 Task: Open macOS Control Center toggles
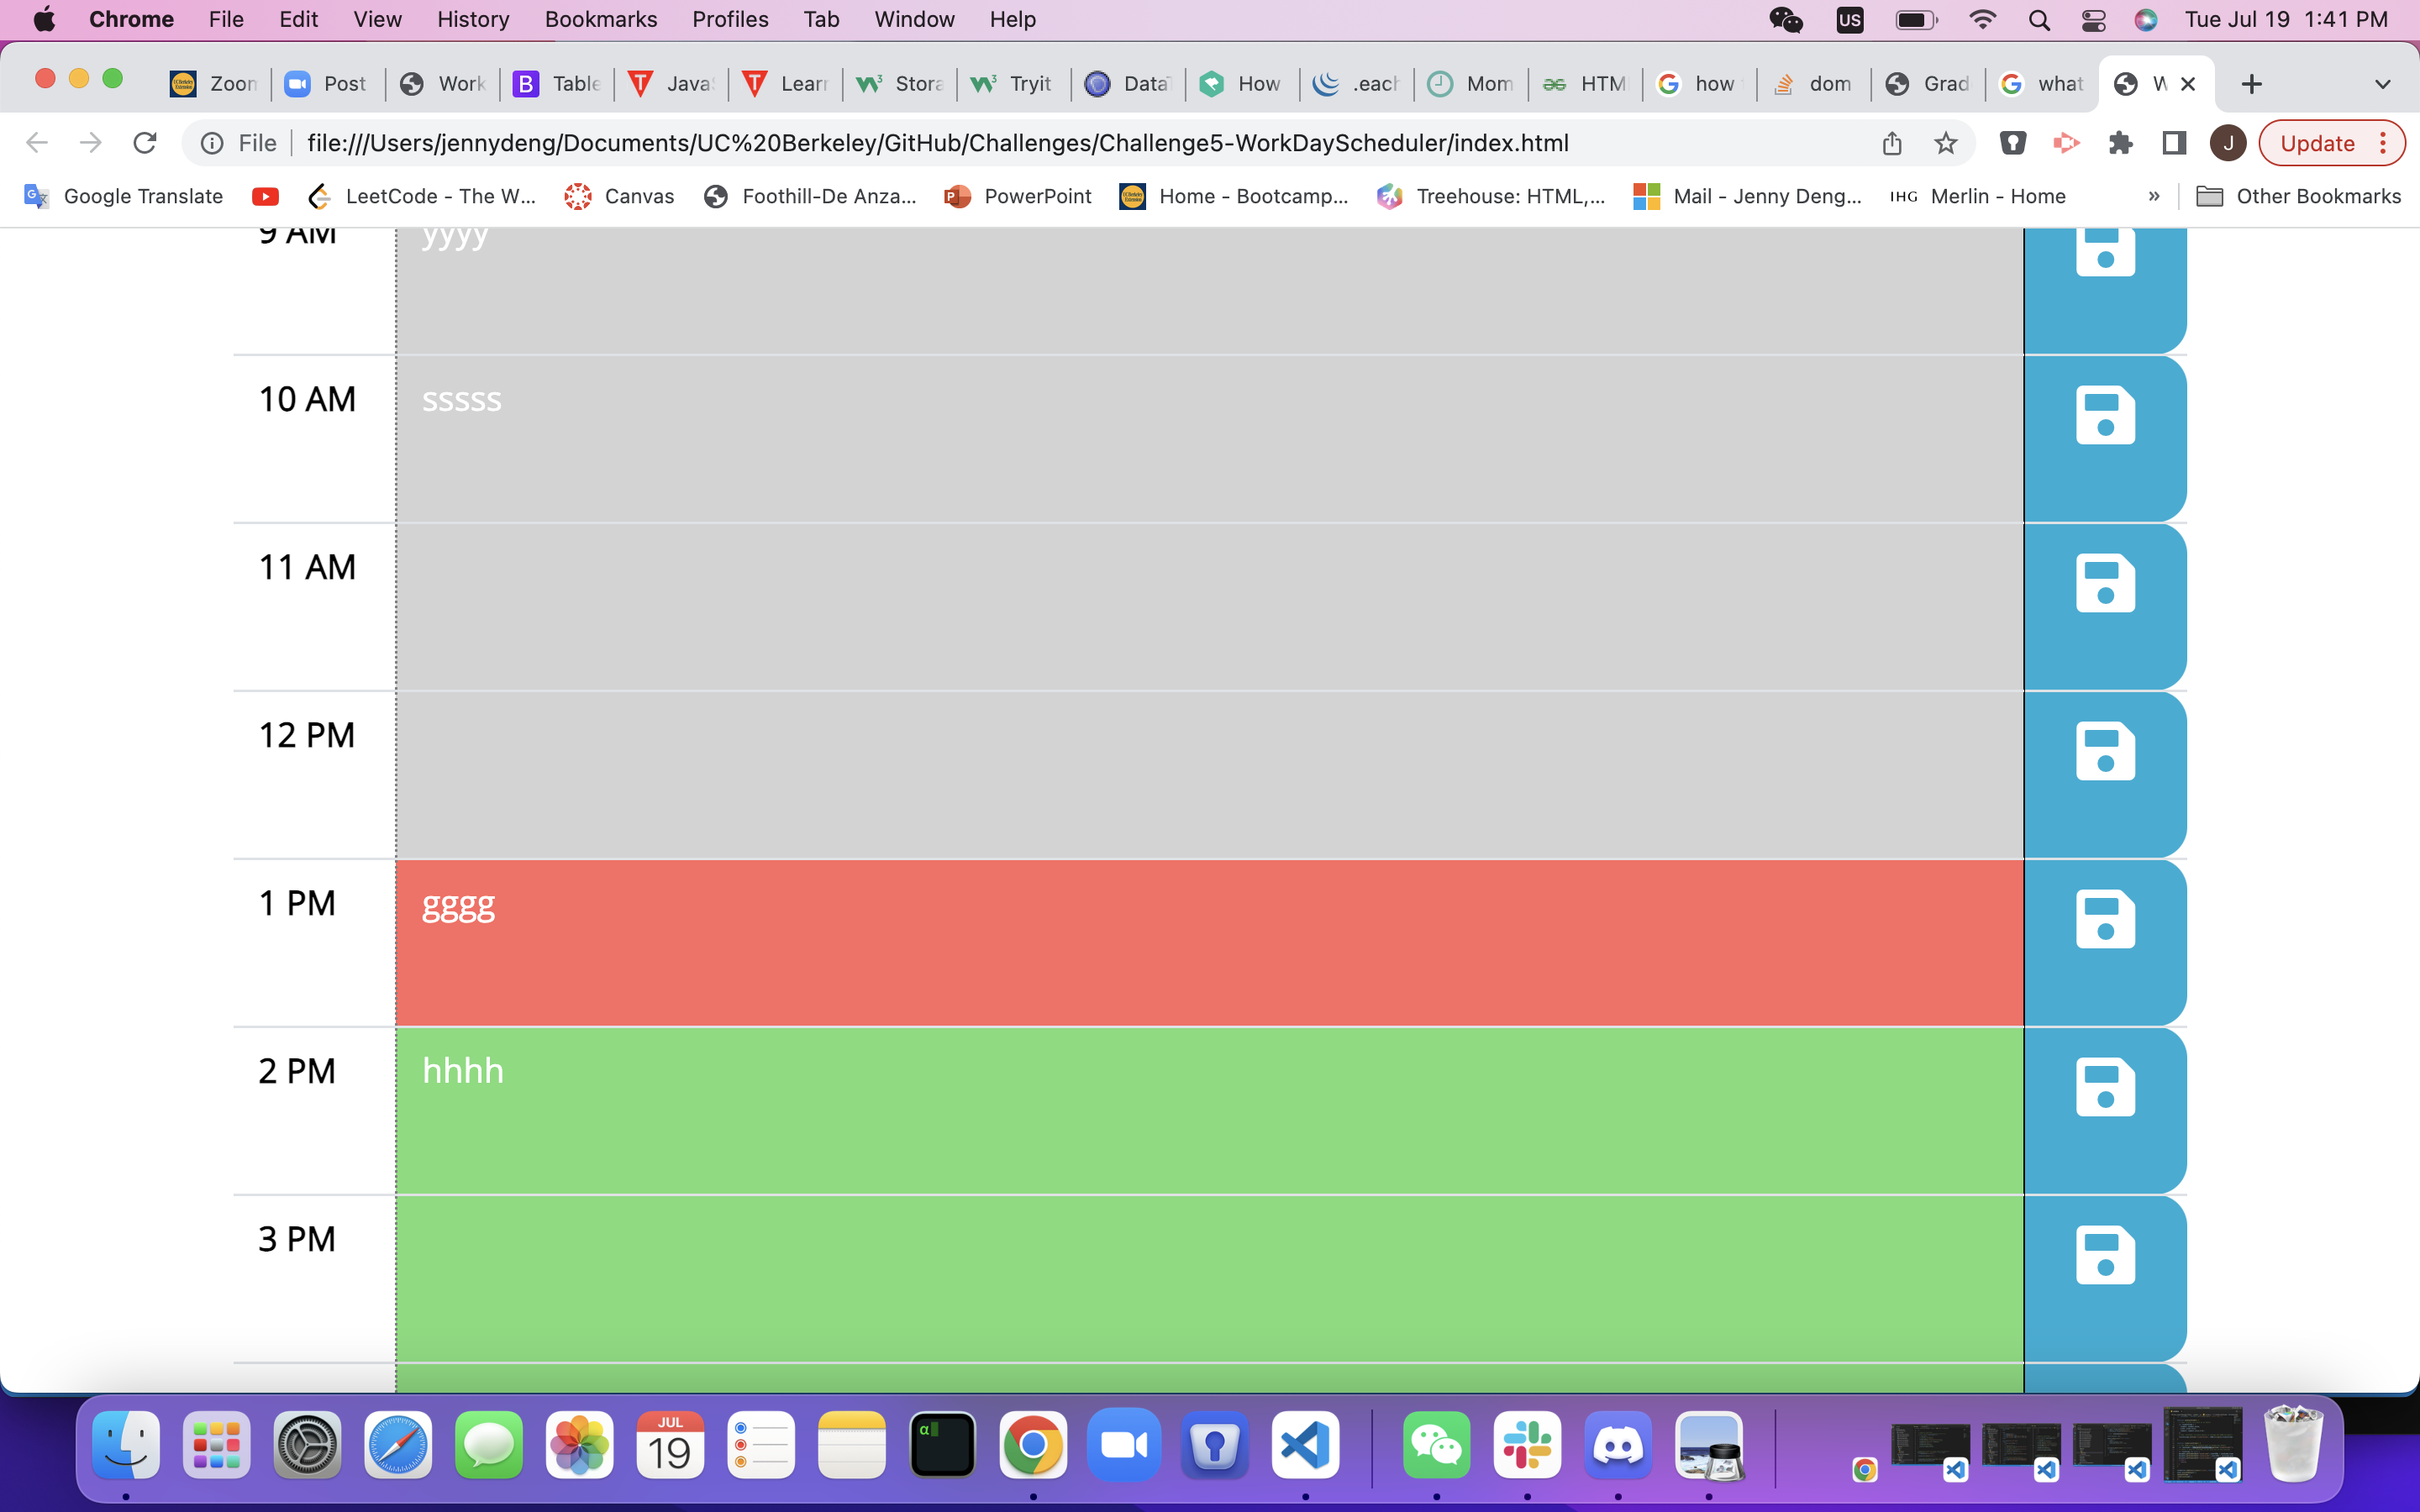click(x=2093, y=20)
